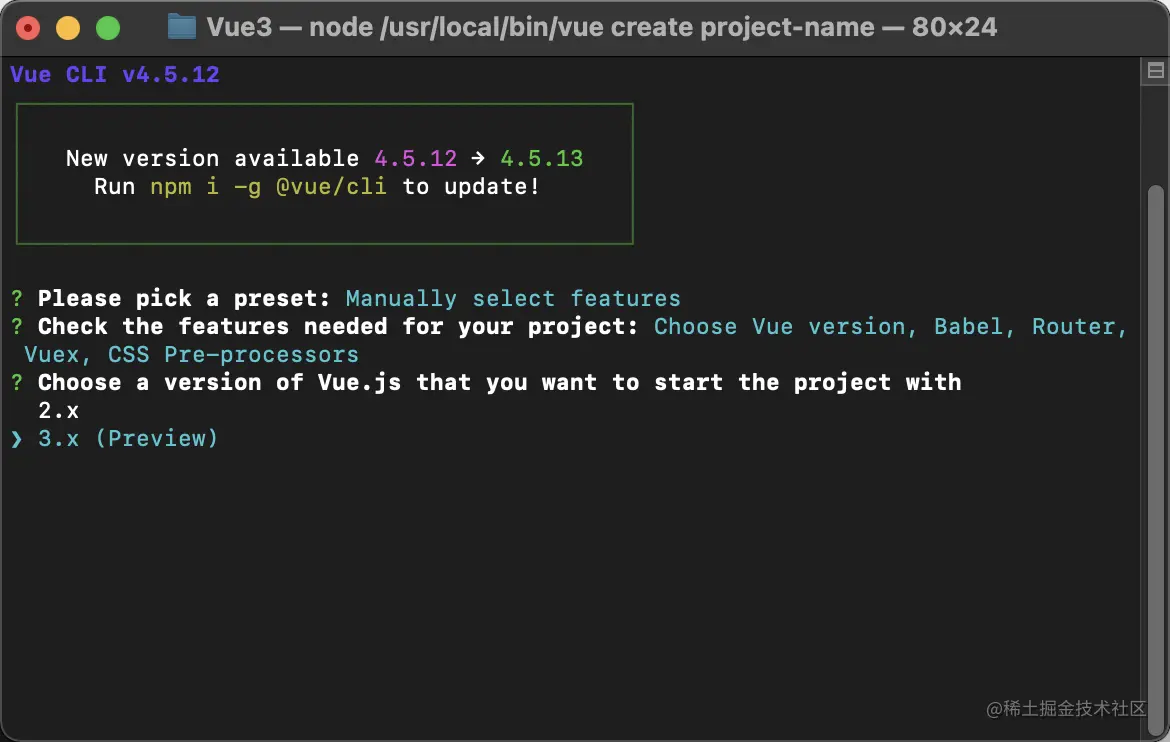Click the 'Choose Vue version, Babel, Router' text
Viewport: 1170px width, 742px height.
tap(891, 327)
